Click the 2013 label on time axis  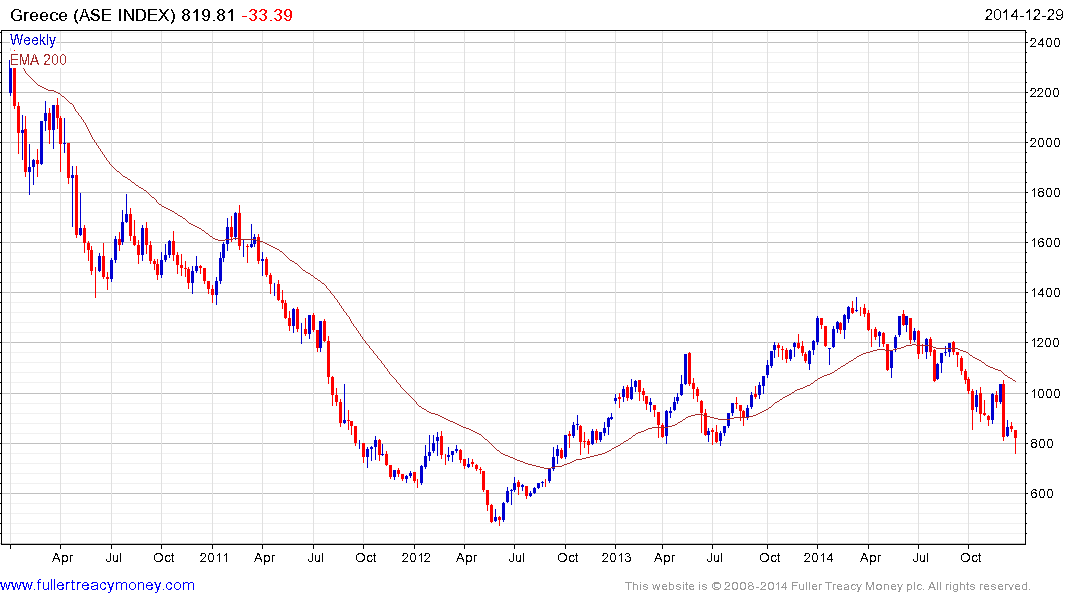click(616, 557)
